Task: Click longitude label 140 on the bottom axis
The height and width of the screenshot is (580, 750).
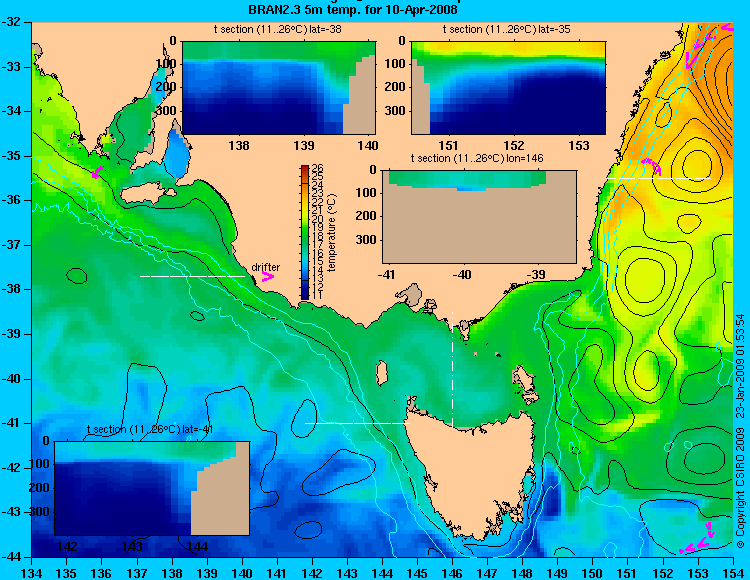Action: pyautogui.click(x=242, y=573)
